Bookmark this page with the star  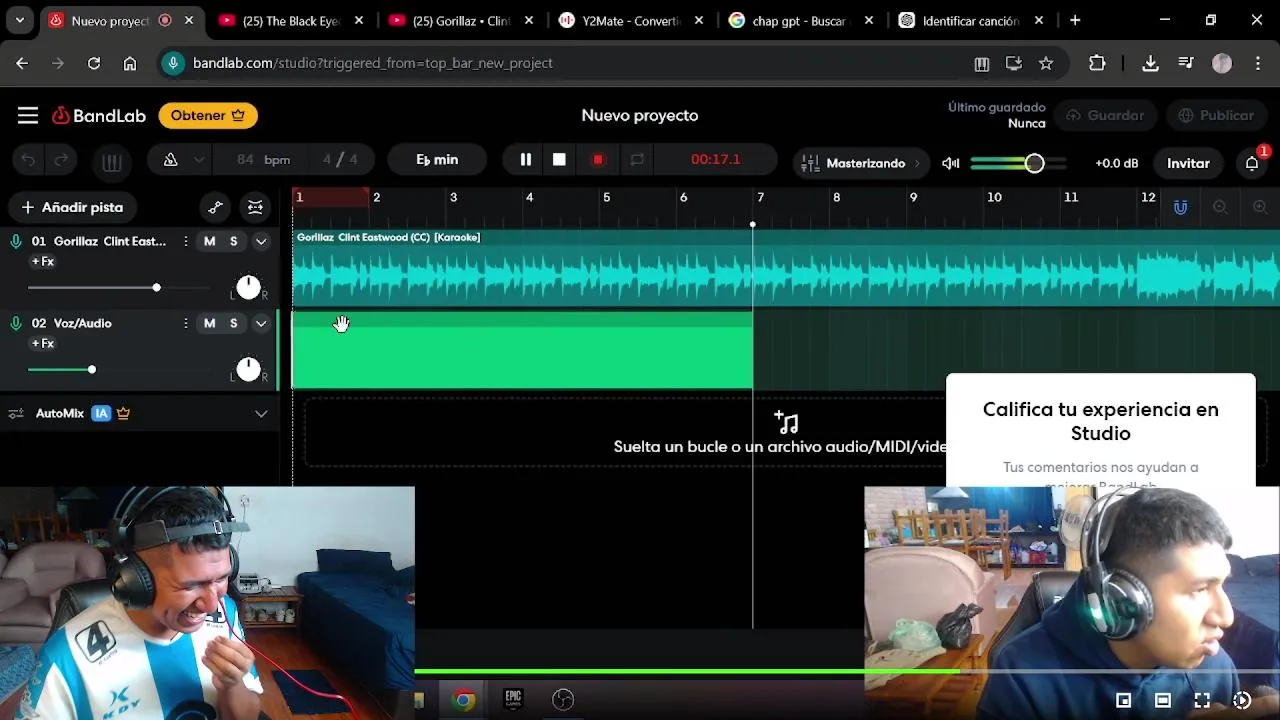click(1046, 63)
